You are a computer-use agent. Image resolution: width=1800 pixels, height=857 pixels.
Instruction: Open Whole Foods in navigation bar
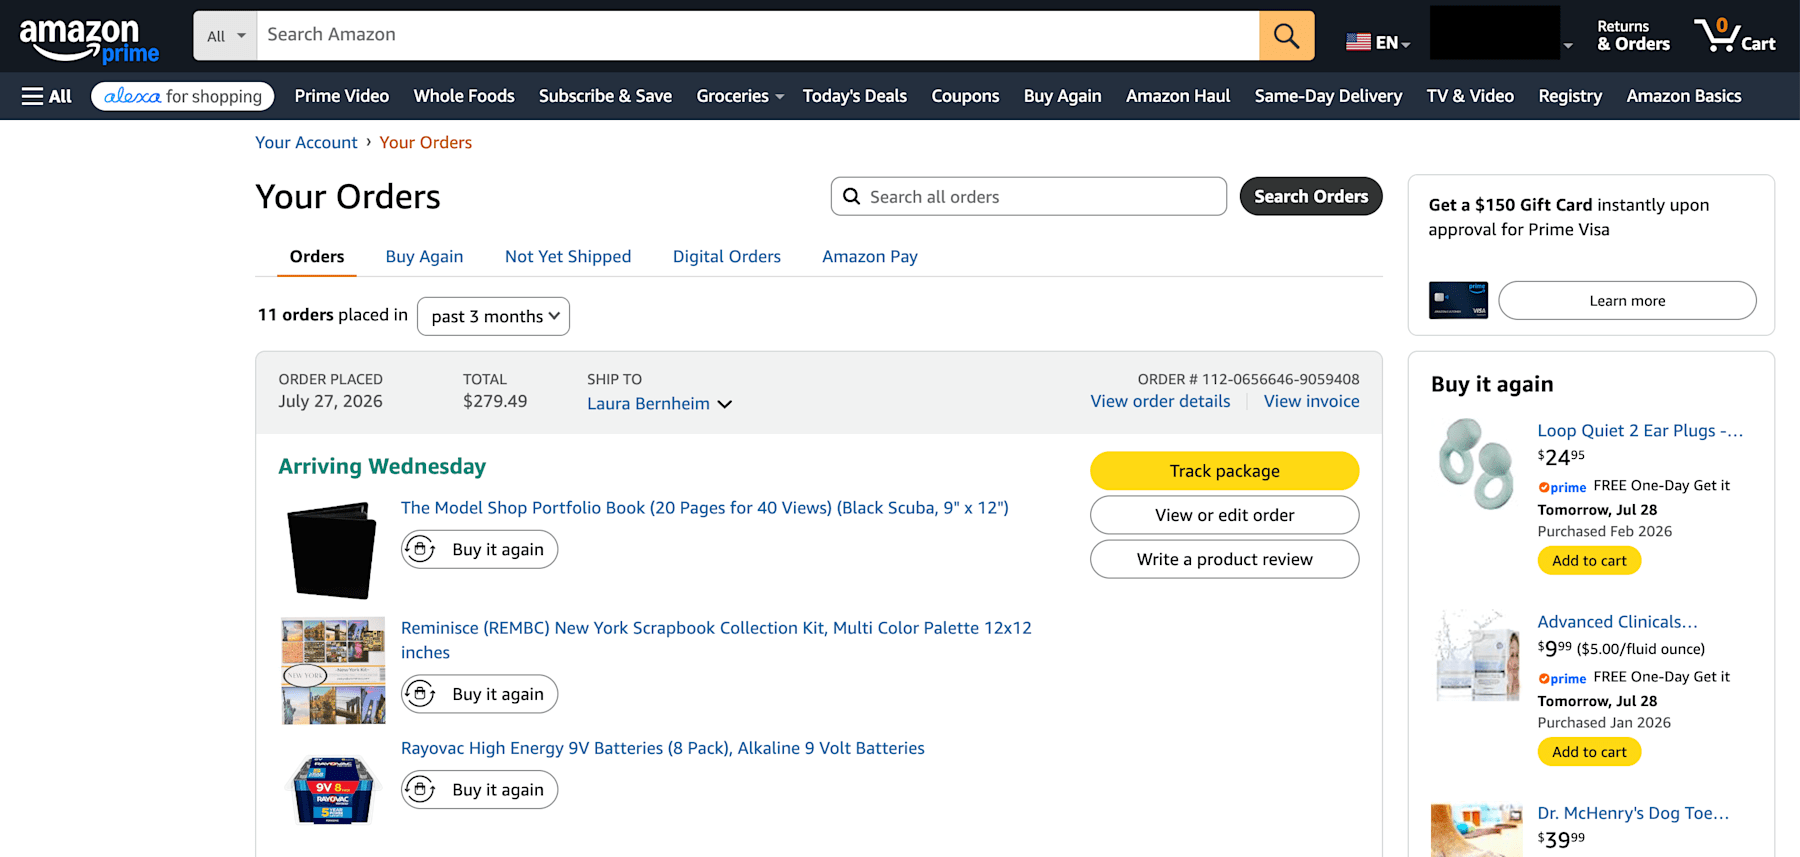click(464, 96)
